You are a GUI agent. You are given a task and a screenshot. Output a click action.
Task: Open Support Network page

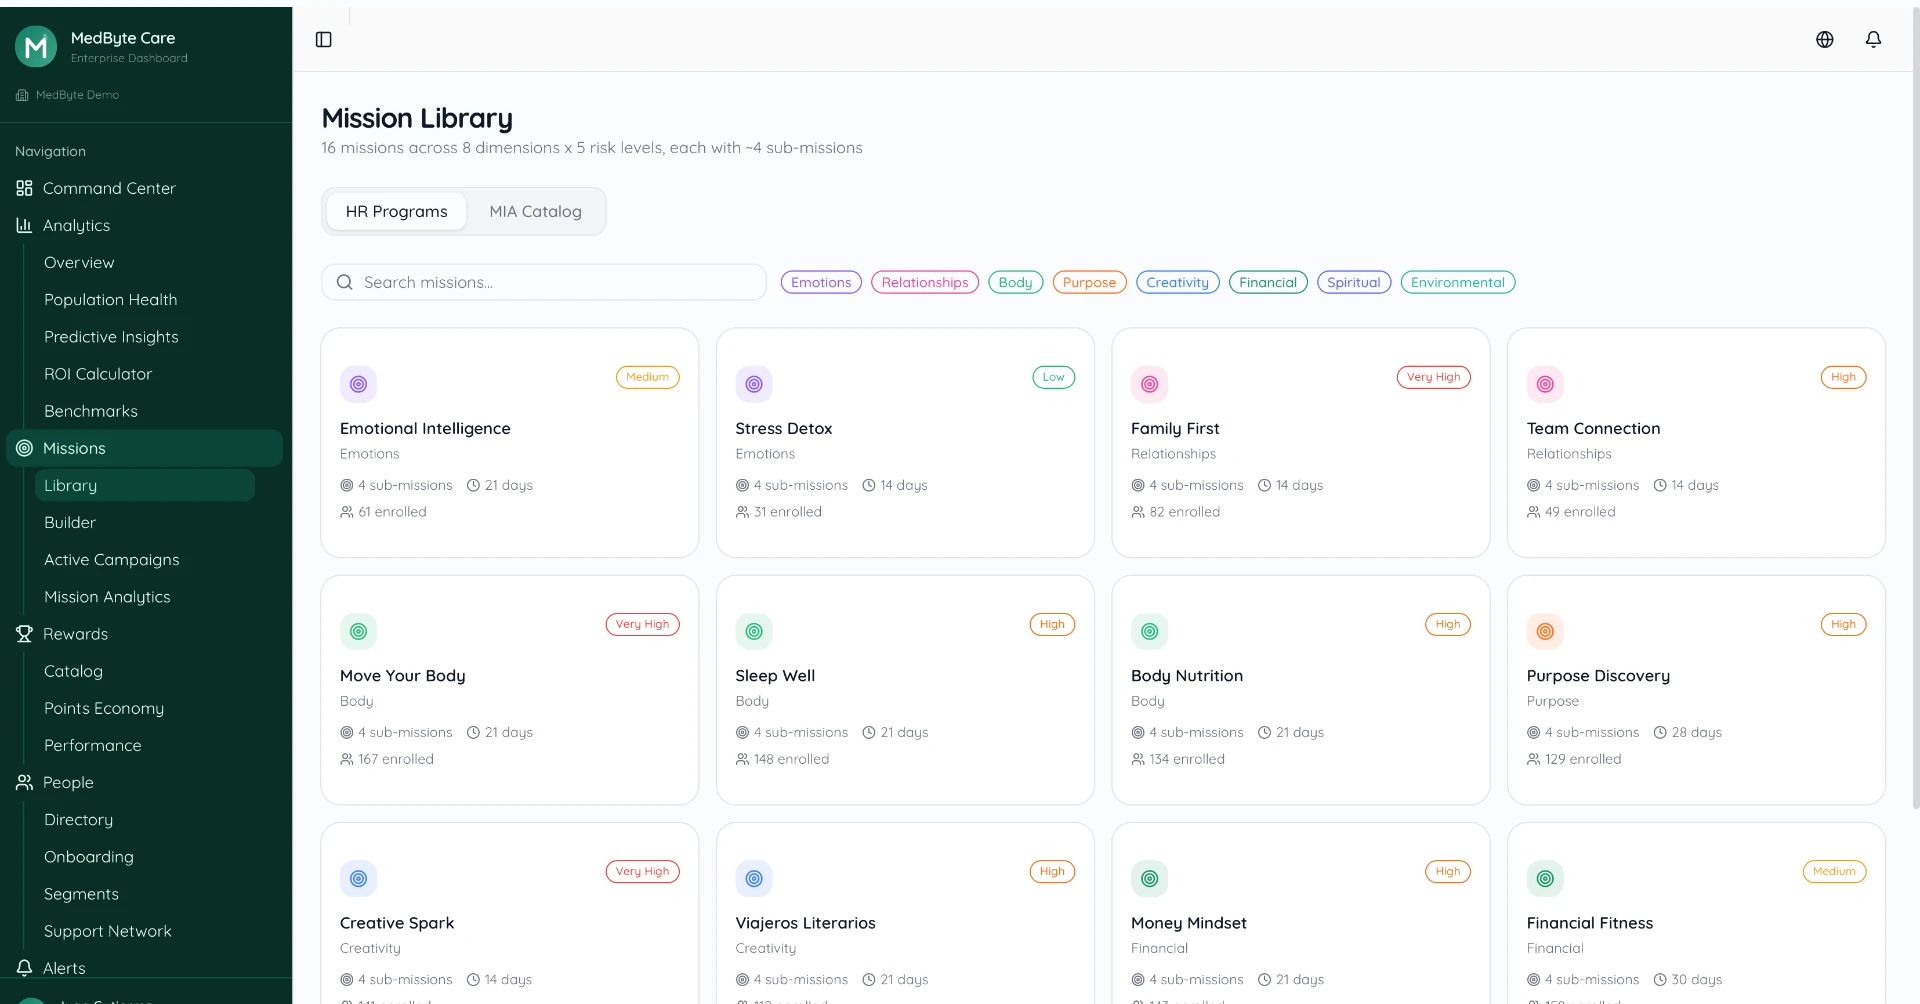tap(144, 931)
